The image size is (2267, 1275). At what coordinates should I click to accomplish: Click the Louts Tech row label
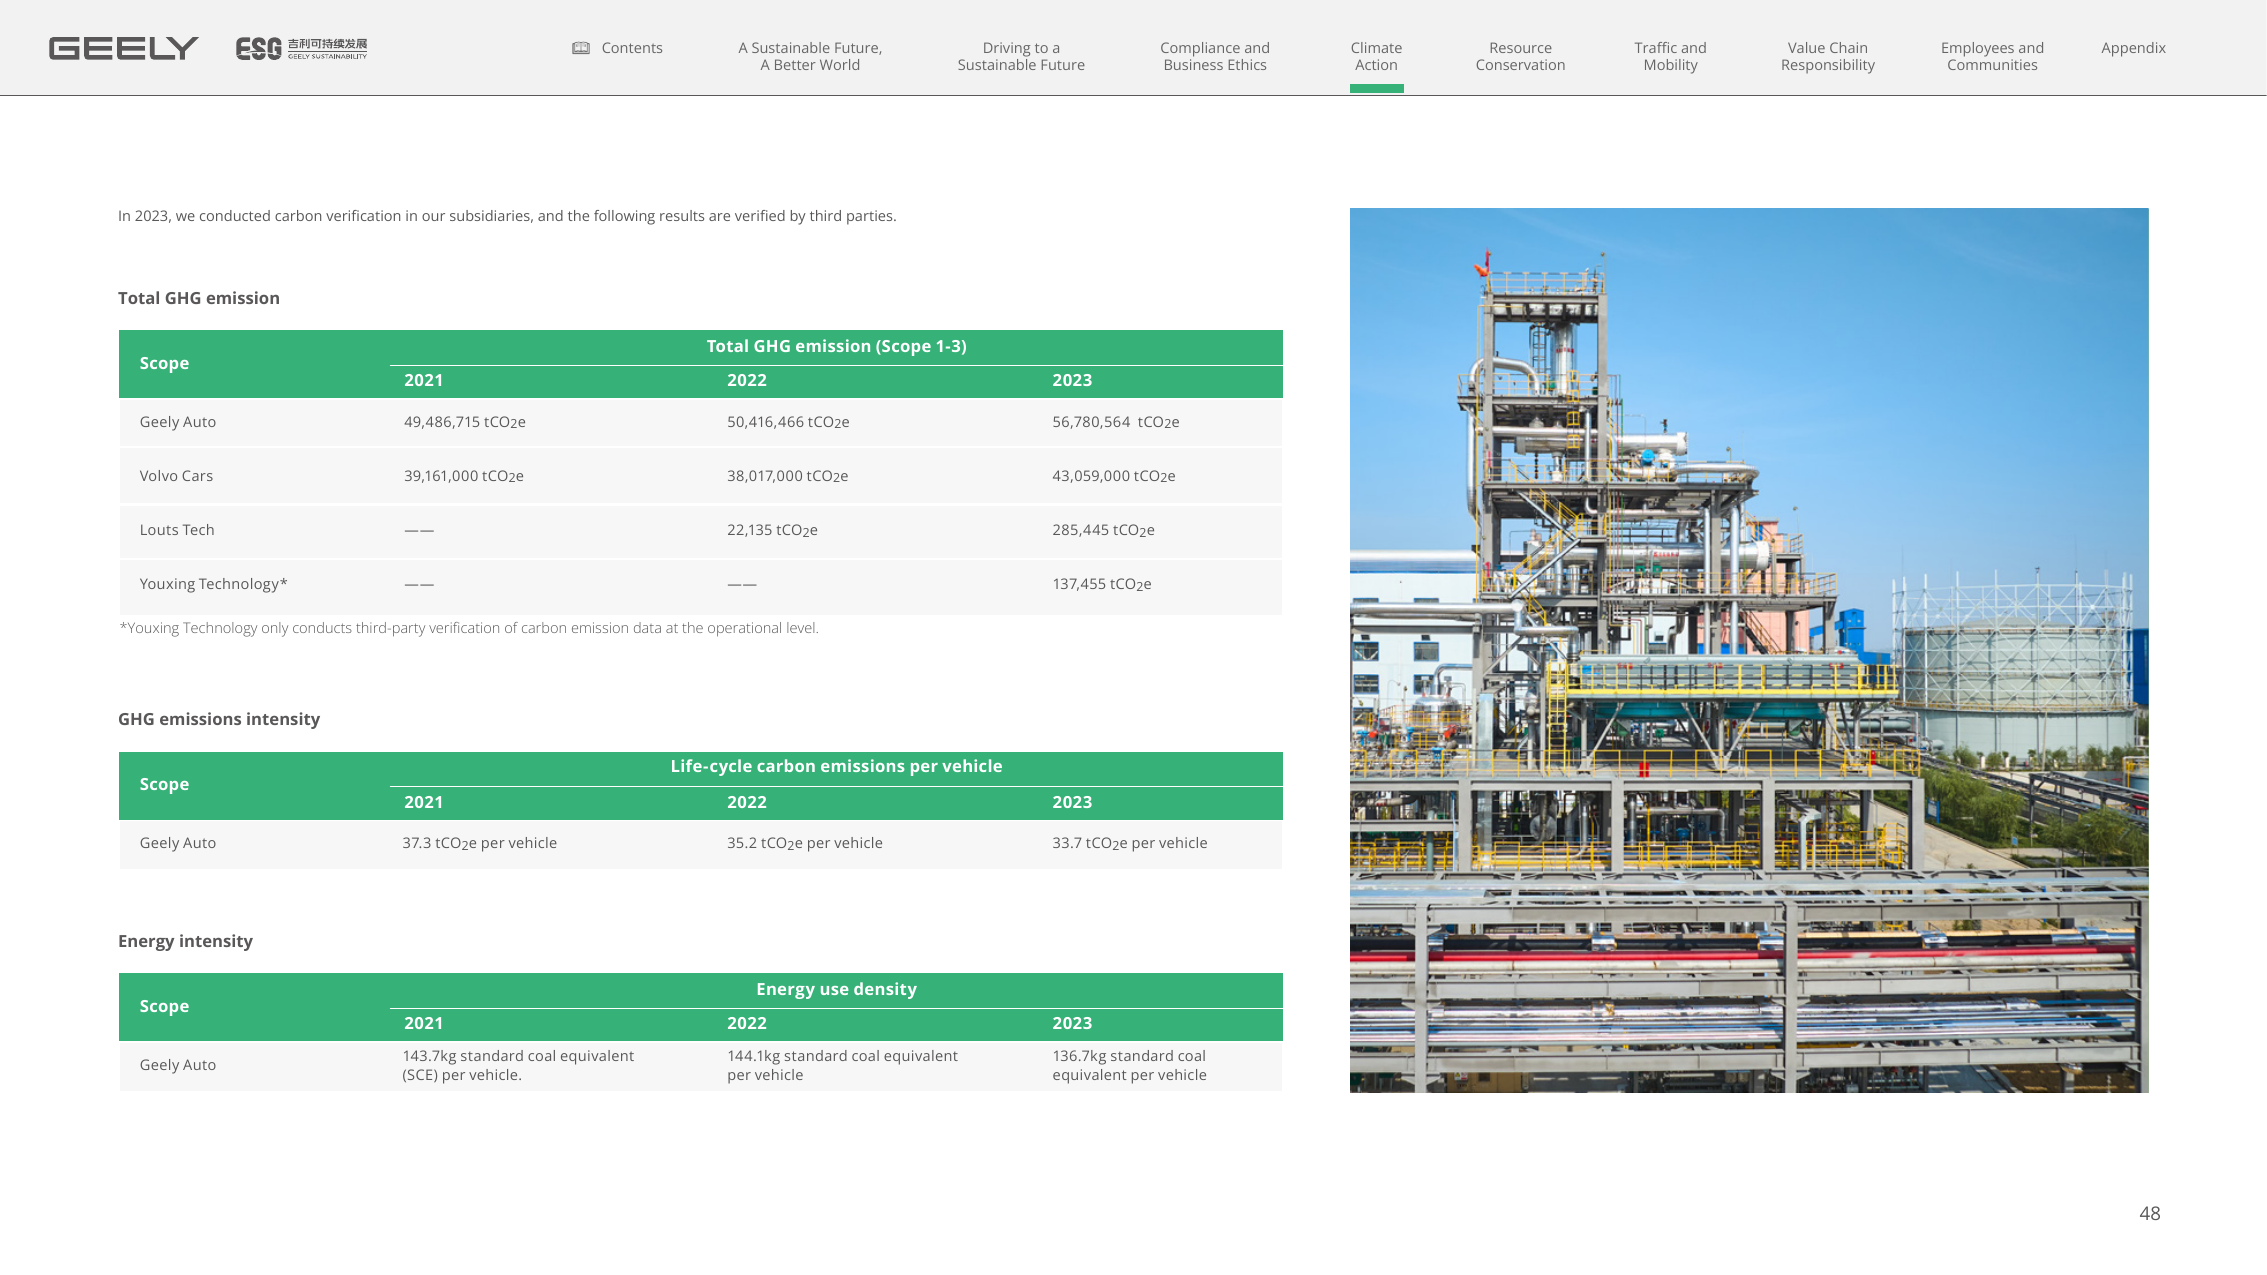177,530
